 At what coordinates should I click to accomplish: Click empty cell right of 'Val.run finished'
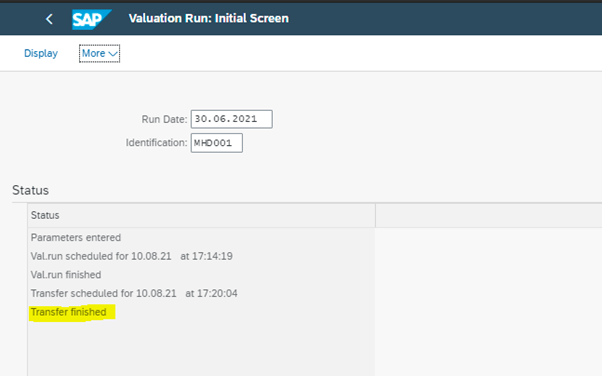488,275
